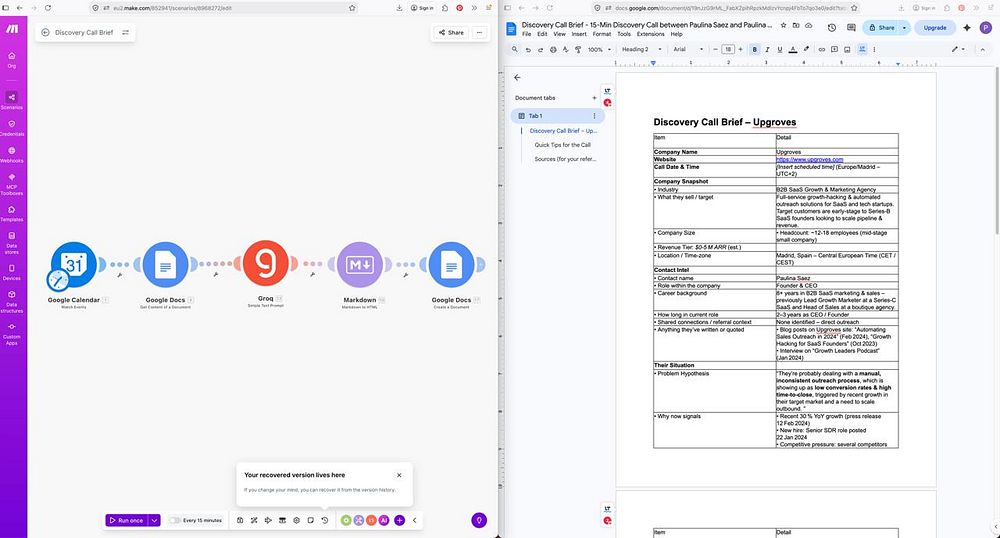The image size is (1000, 538).
Task: Click Share button in Make
Action: coord(451,33)
